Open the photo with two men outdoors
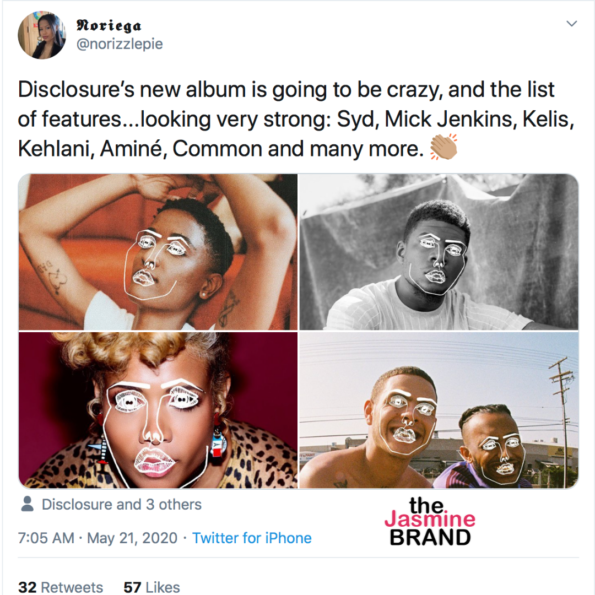The image size is (595, 595). [439, 410]
